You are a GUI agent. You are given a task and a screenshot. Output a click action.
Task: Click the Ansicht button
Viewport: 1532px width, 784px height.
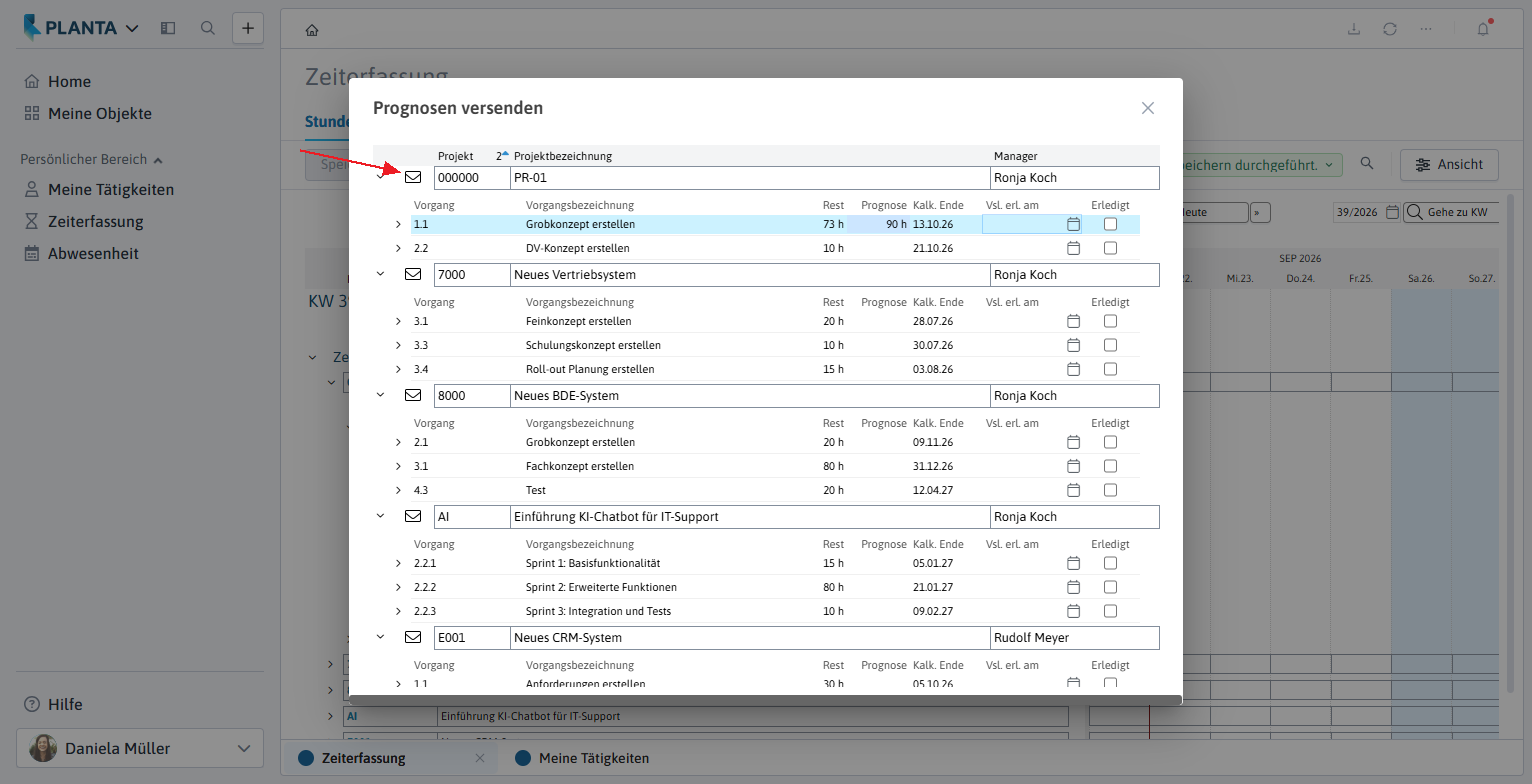[1449, 165]
